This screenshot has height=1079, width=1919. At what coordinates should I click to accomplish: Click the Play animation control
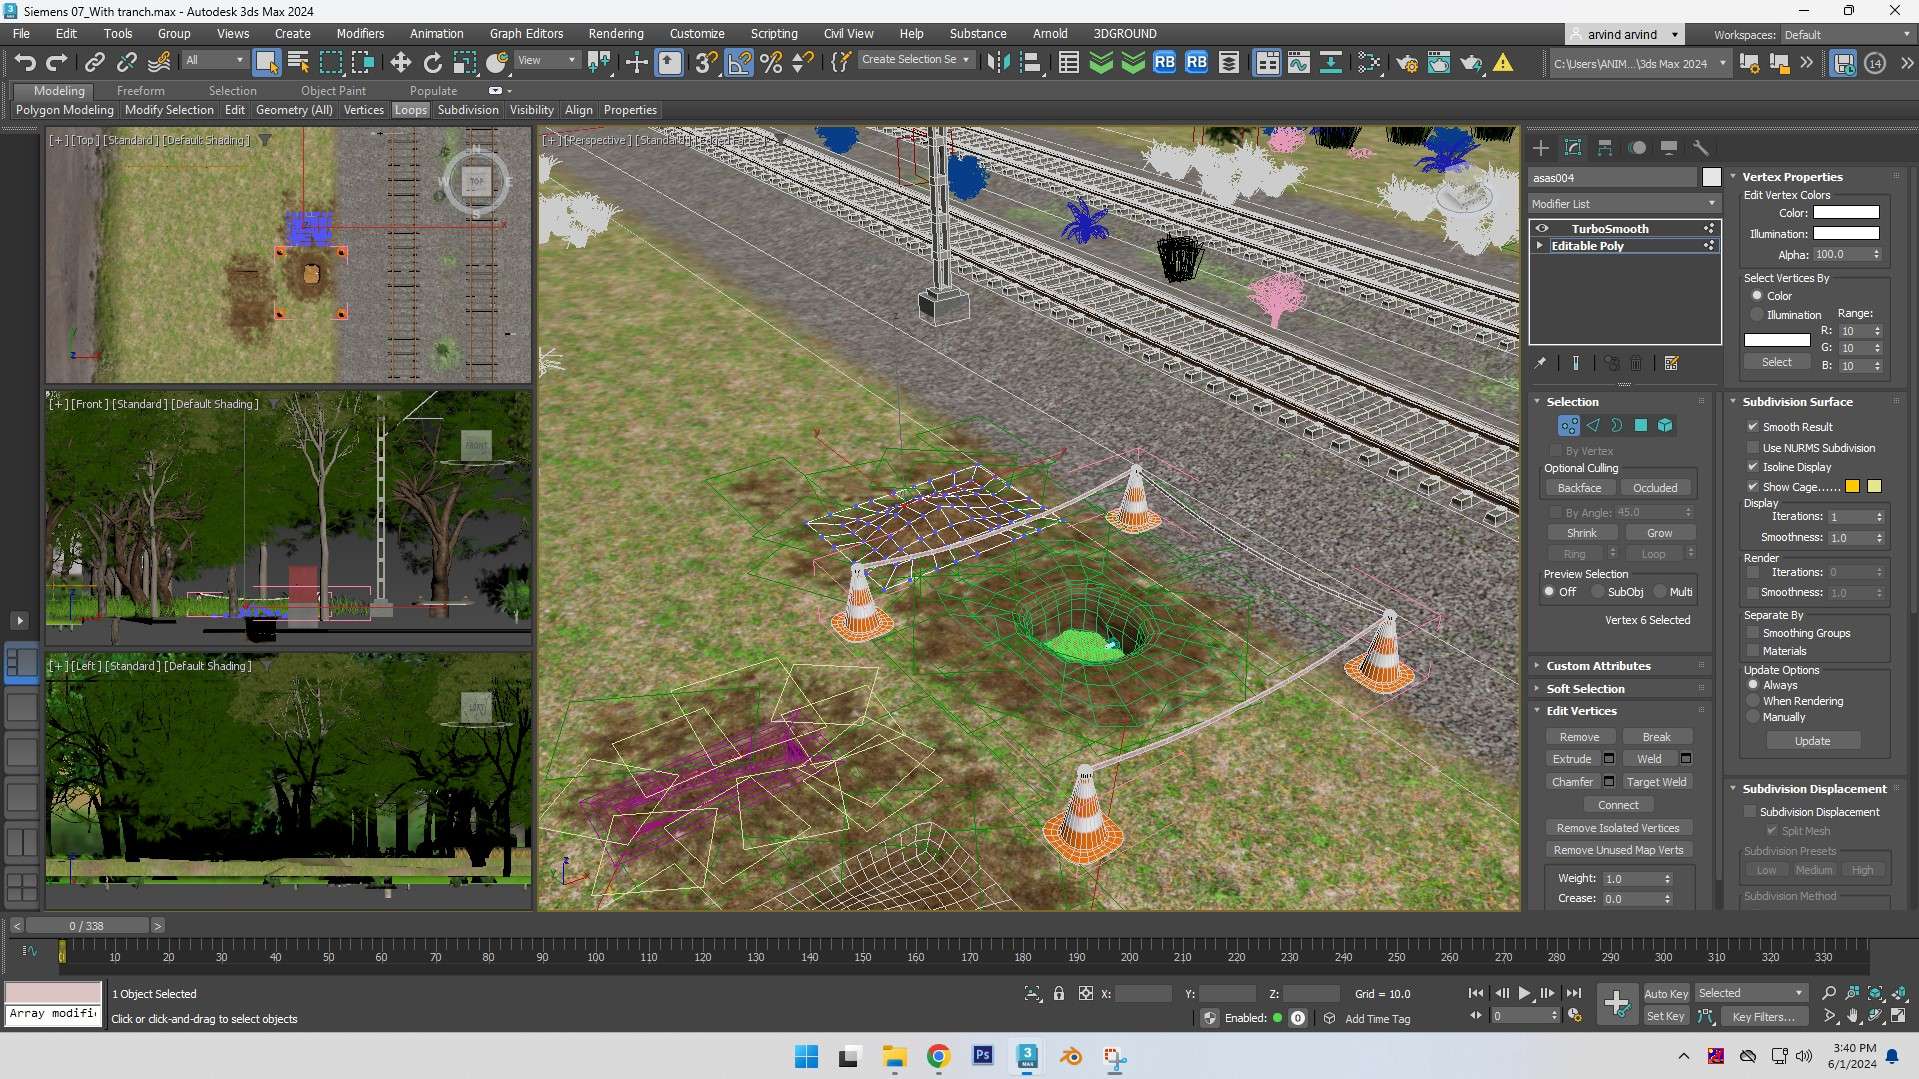[1523, 993]
